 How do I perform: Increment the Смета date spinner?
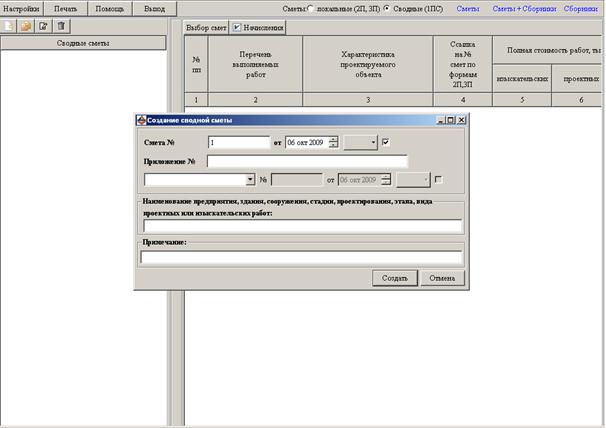tap(333, 139)
